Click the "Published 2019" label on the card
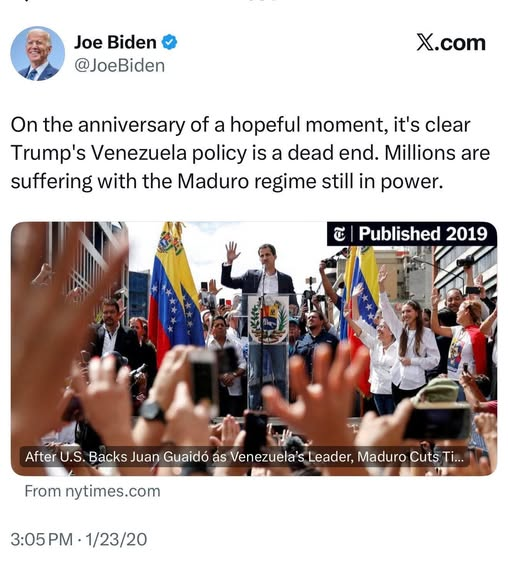 [423, 234]
